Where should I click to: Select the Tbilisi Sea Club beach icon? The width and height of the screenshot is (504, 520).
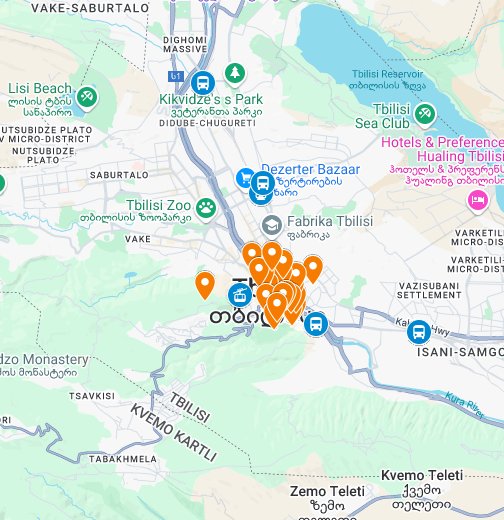coord(424,114)
